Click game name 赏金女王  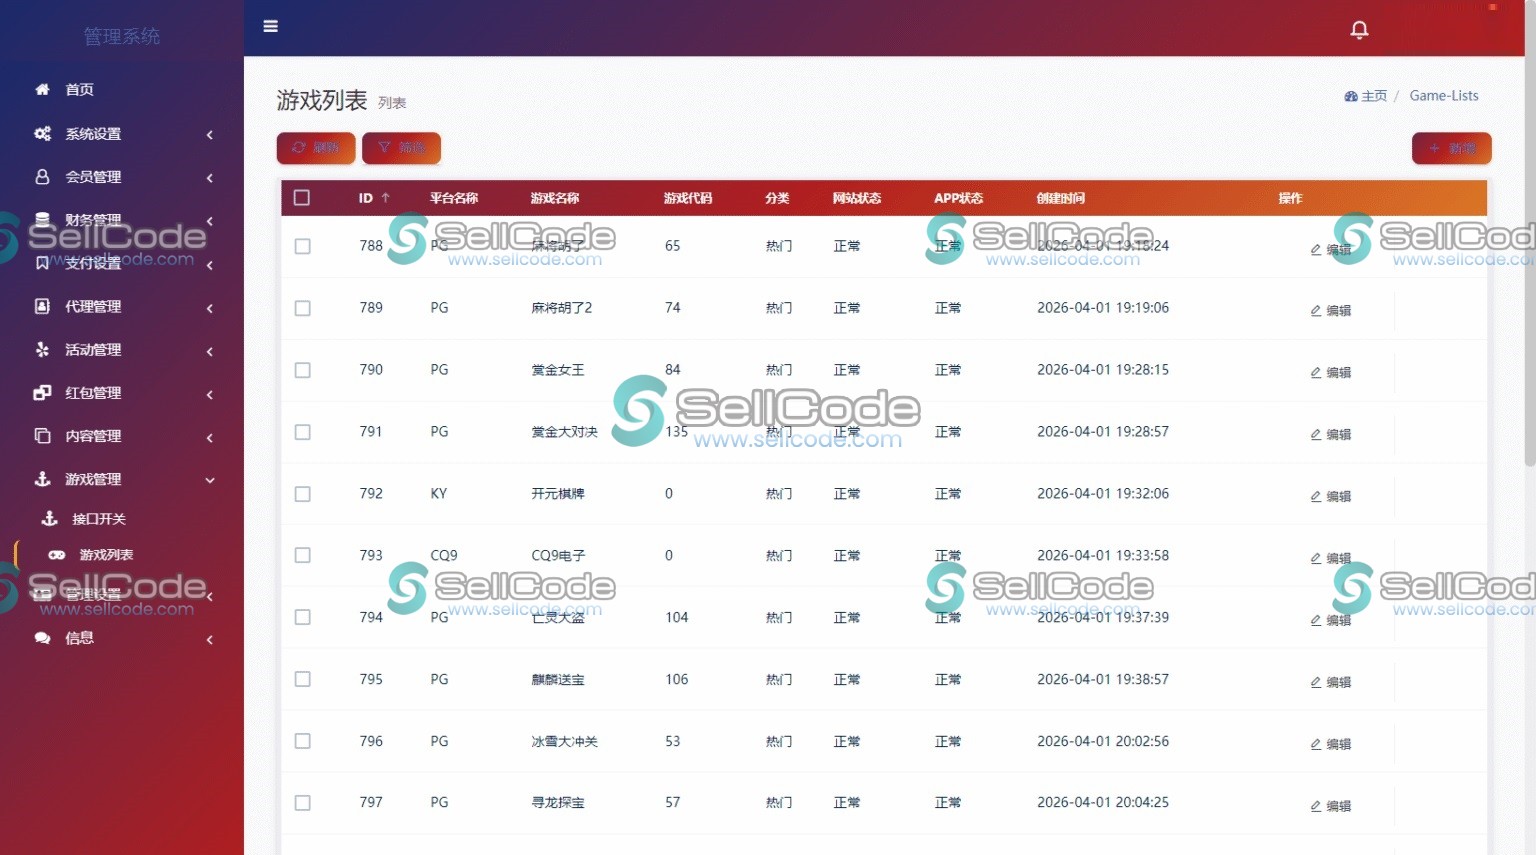(x=558, y=370)
